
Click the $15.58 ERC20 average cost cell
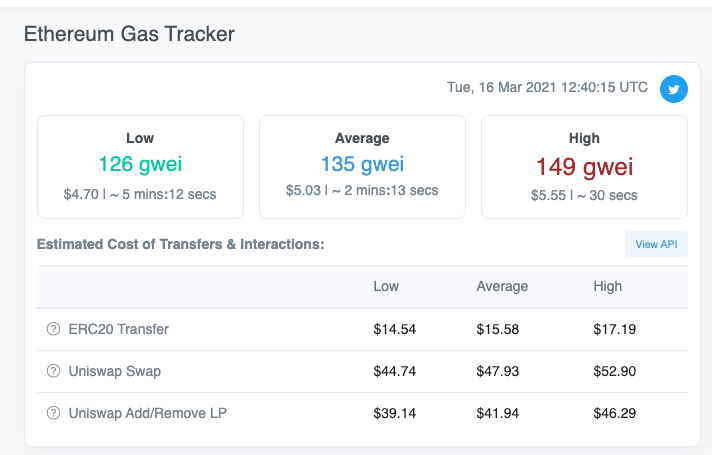pyautogui.click(x=498, y=329)
